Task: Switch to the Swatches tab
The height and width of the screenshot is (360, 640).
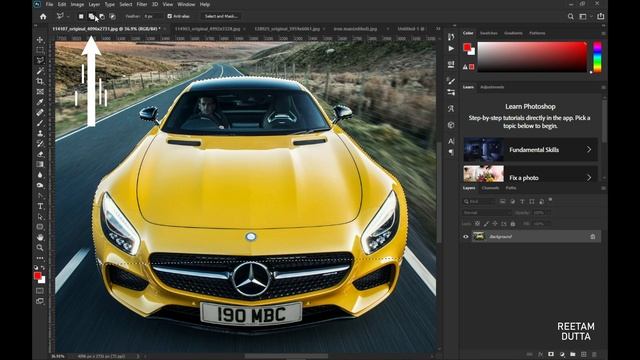Action: pyautogui.click(x=489, y=33)
